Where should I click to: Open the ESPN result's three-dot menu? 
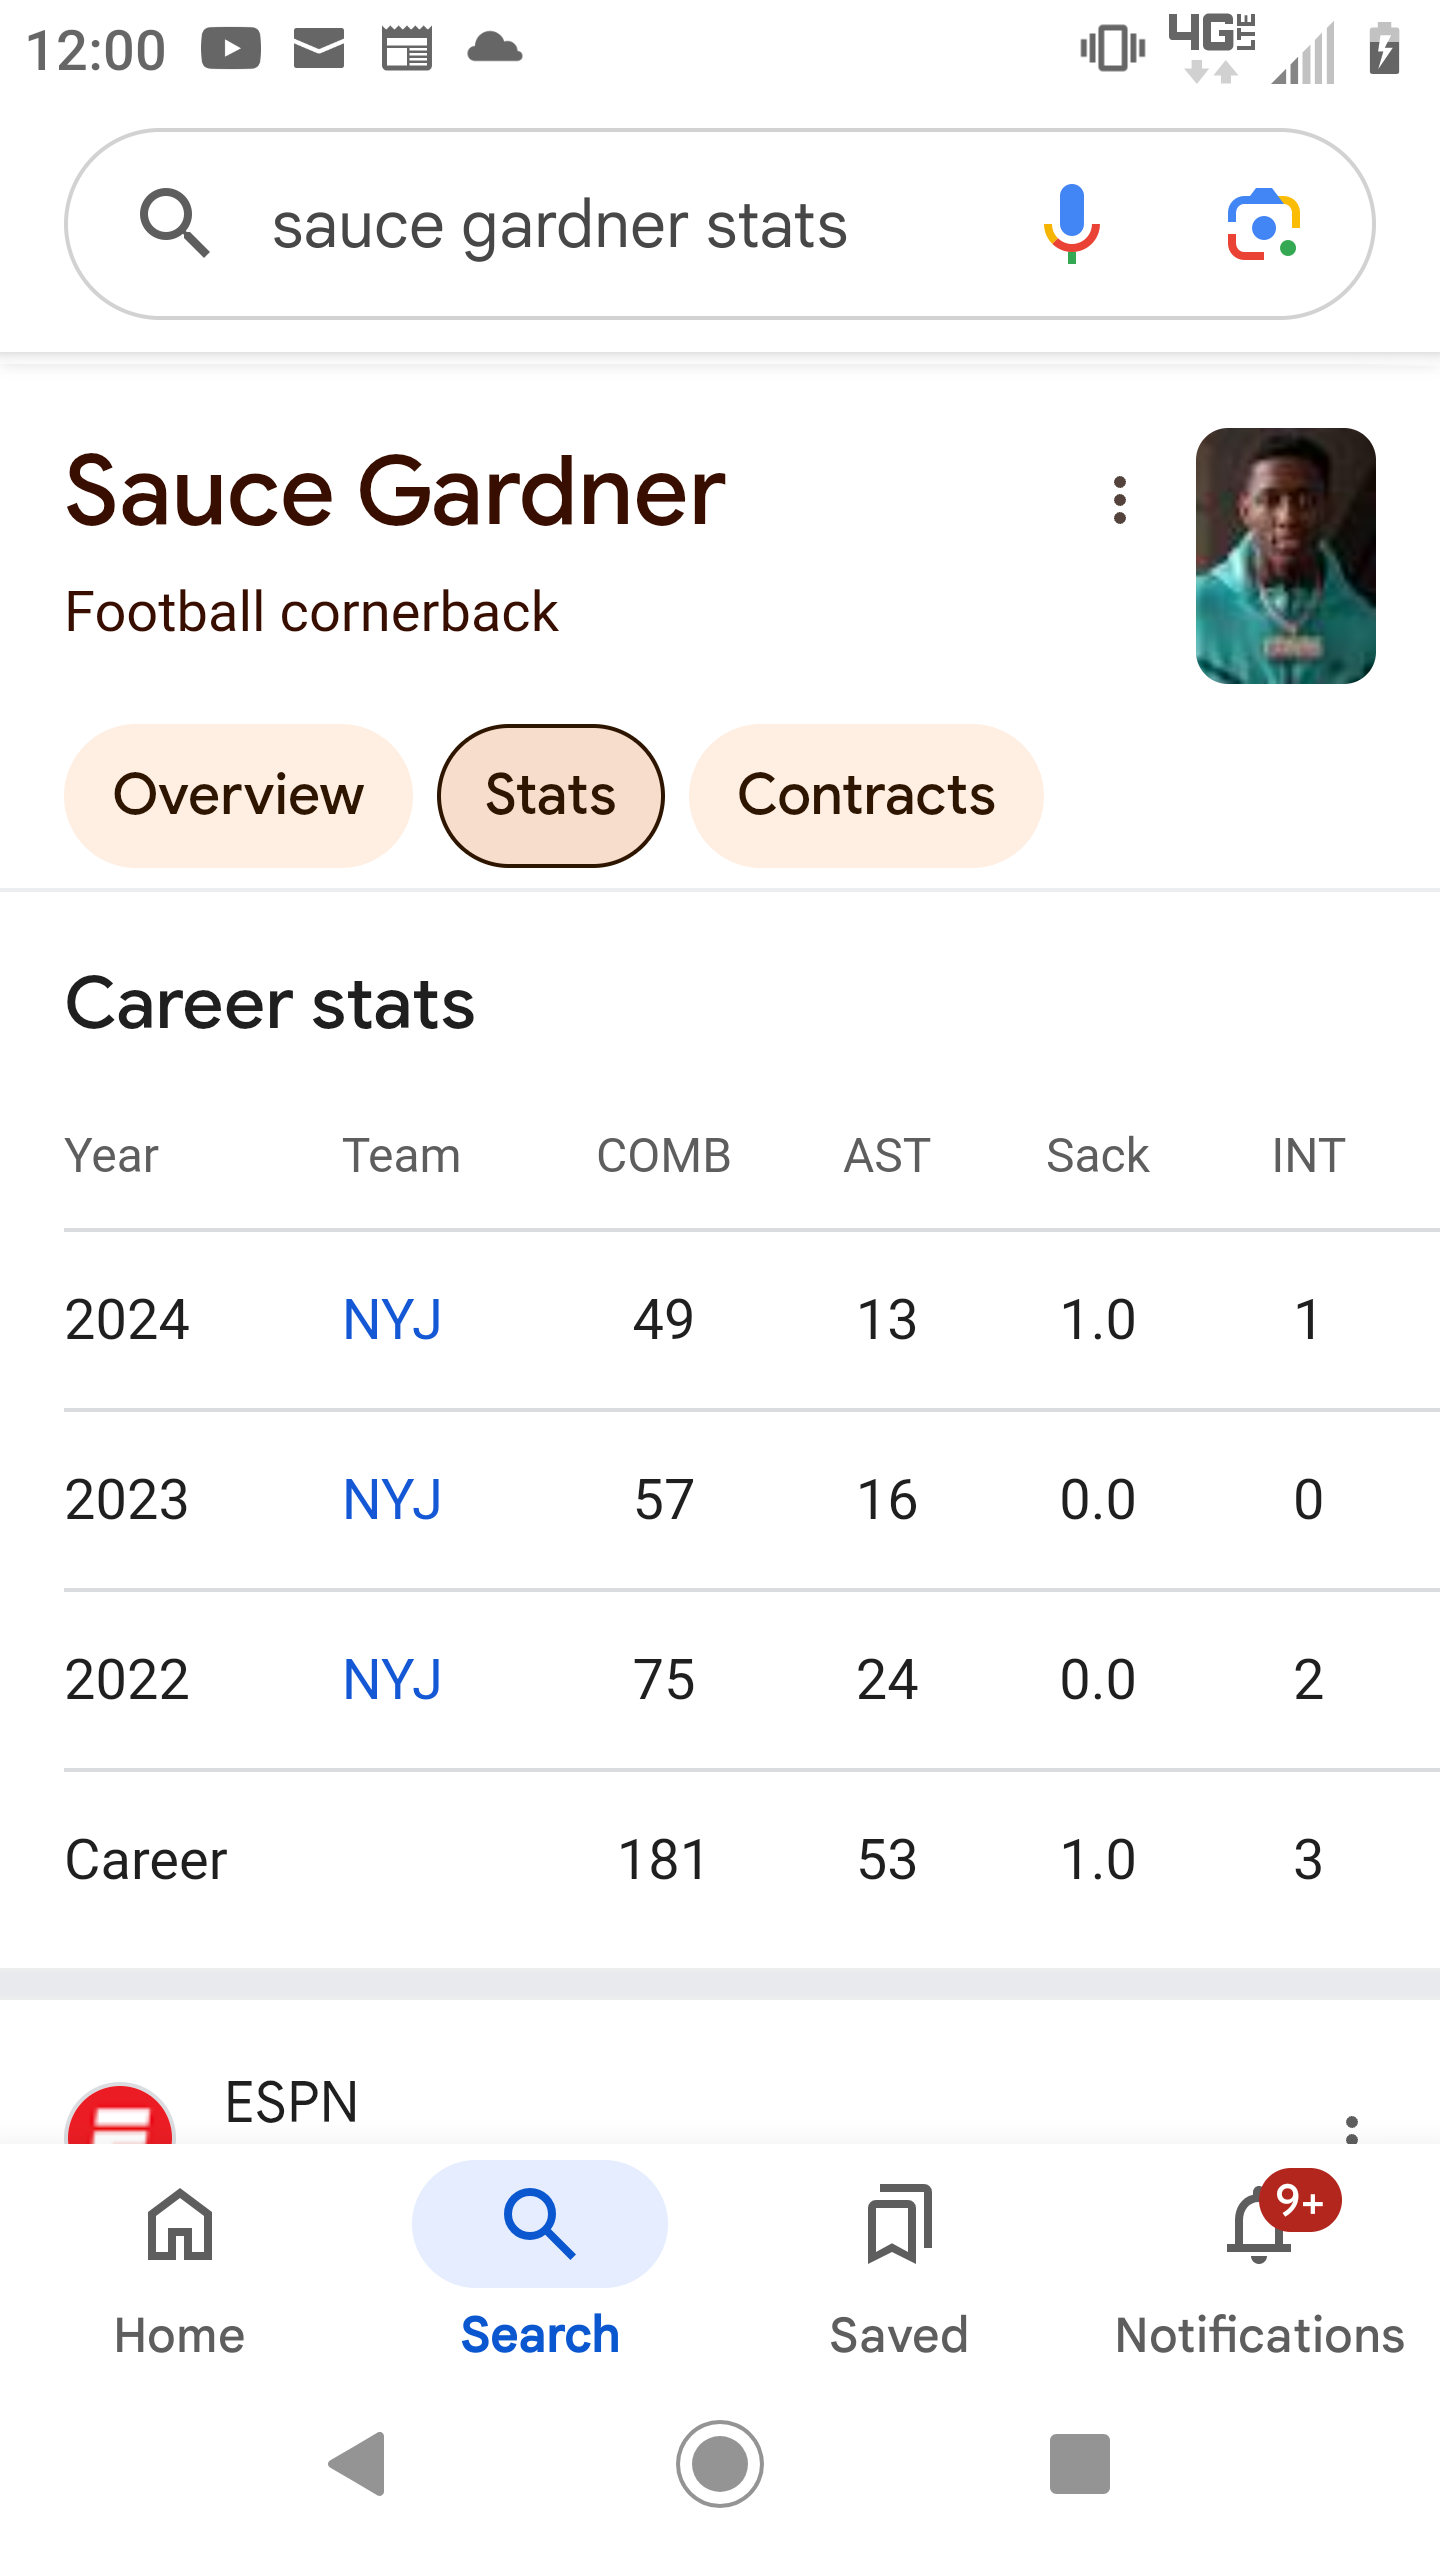click(x=1352, y=2128)
